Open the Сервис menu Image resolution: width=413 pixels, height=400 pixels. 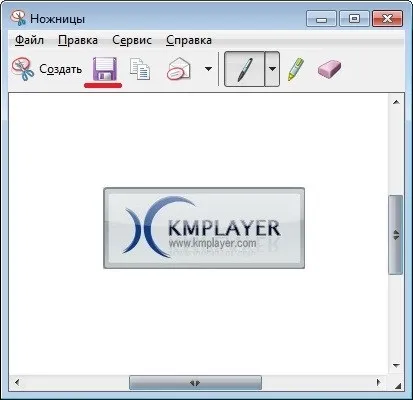pyautogui.click(x=132, y=40)
